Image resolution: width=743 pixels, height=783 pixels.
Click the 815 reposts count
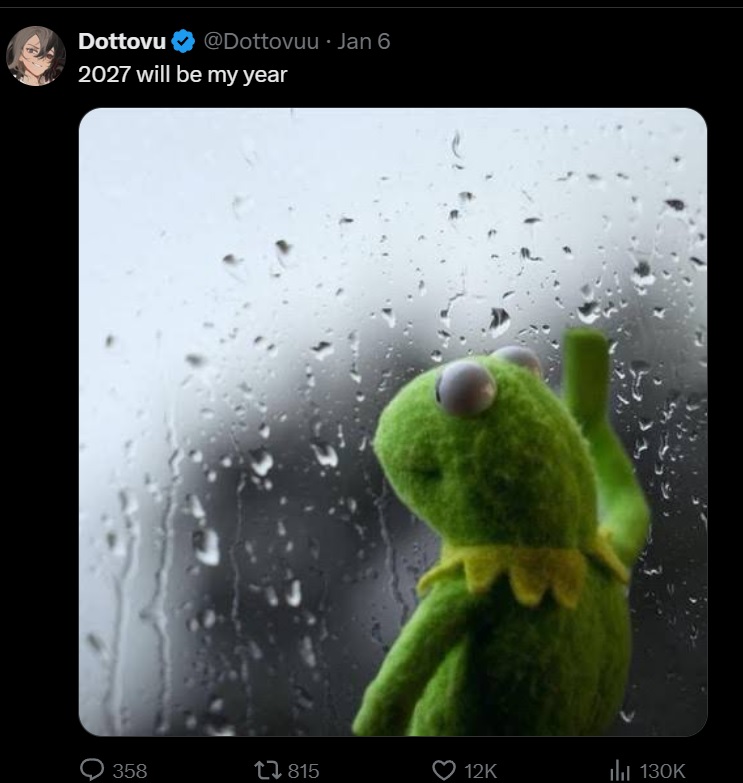pos(304,771)
